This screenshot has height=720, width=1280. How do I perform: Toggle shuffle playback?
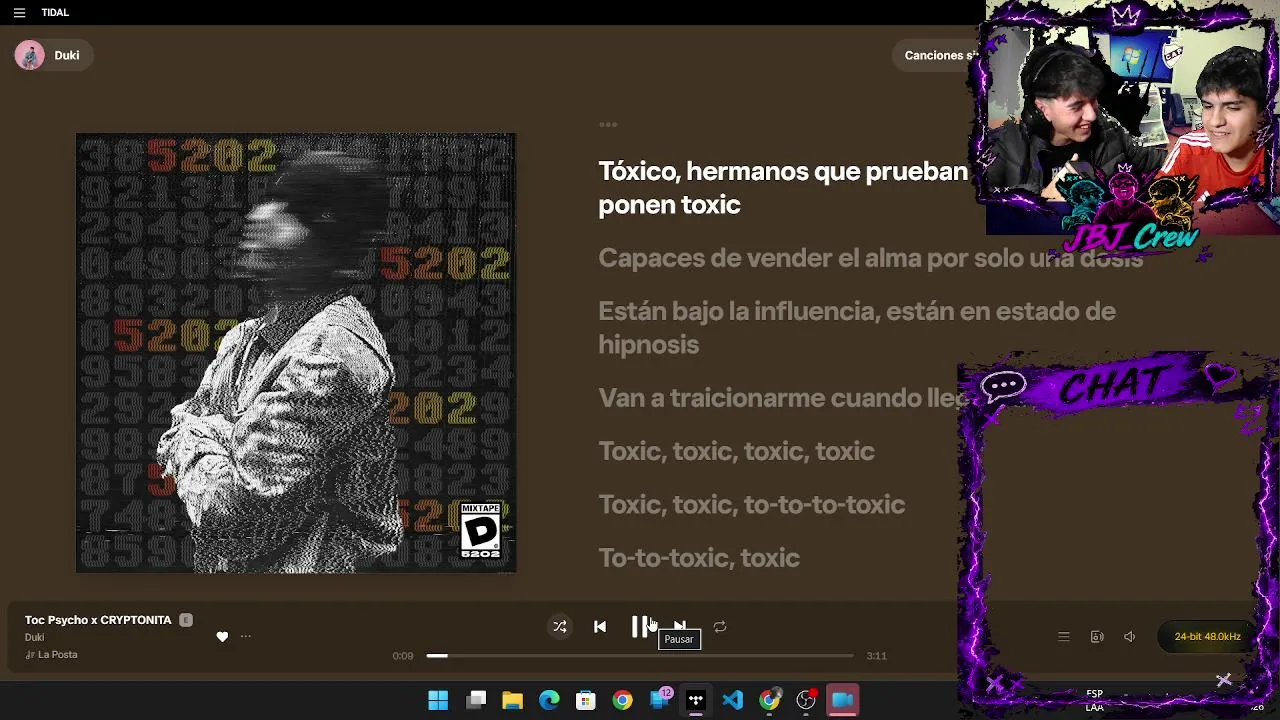tap(560, 627)
